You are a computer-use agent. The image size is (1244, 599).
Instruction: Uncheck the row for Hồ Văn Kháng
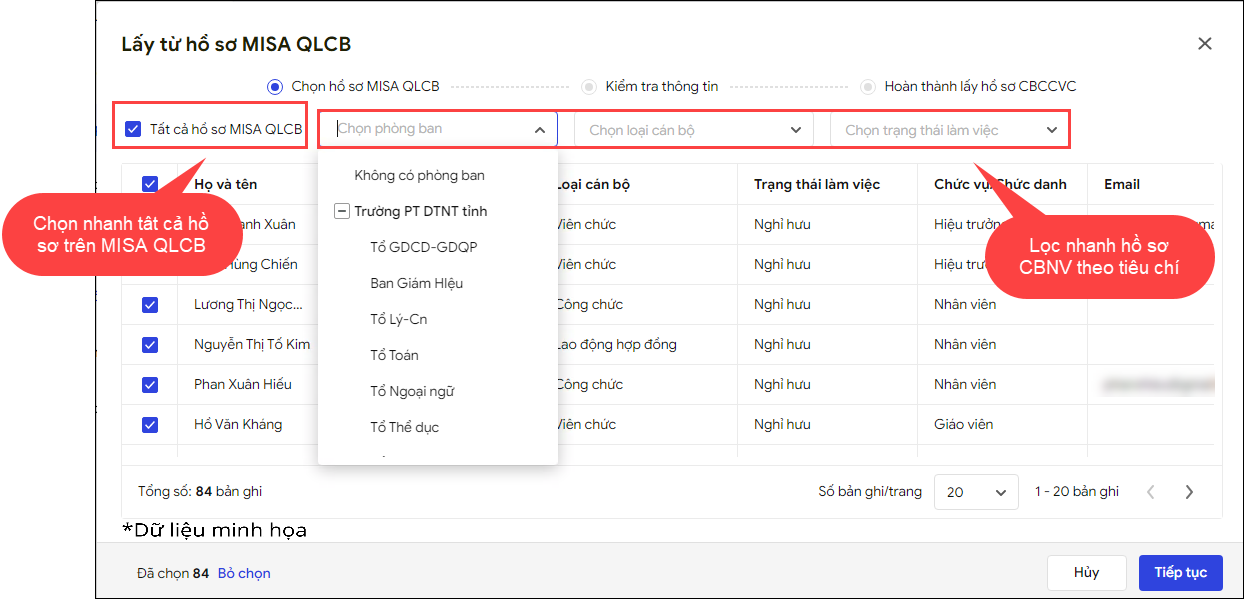coord(150,424)
